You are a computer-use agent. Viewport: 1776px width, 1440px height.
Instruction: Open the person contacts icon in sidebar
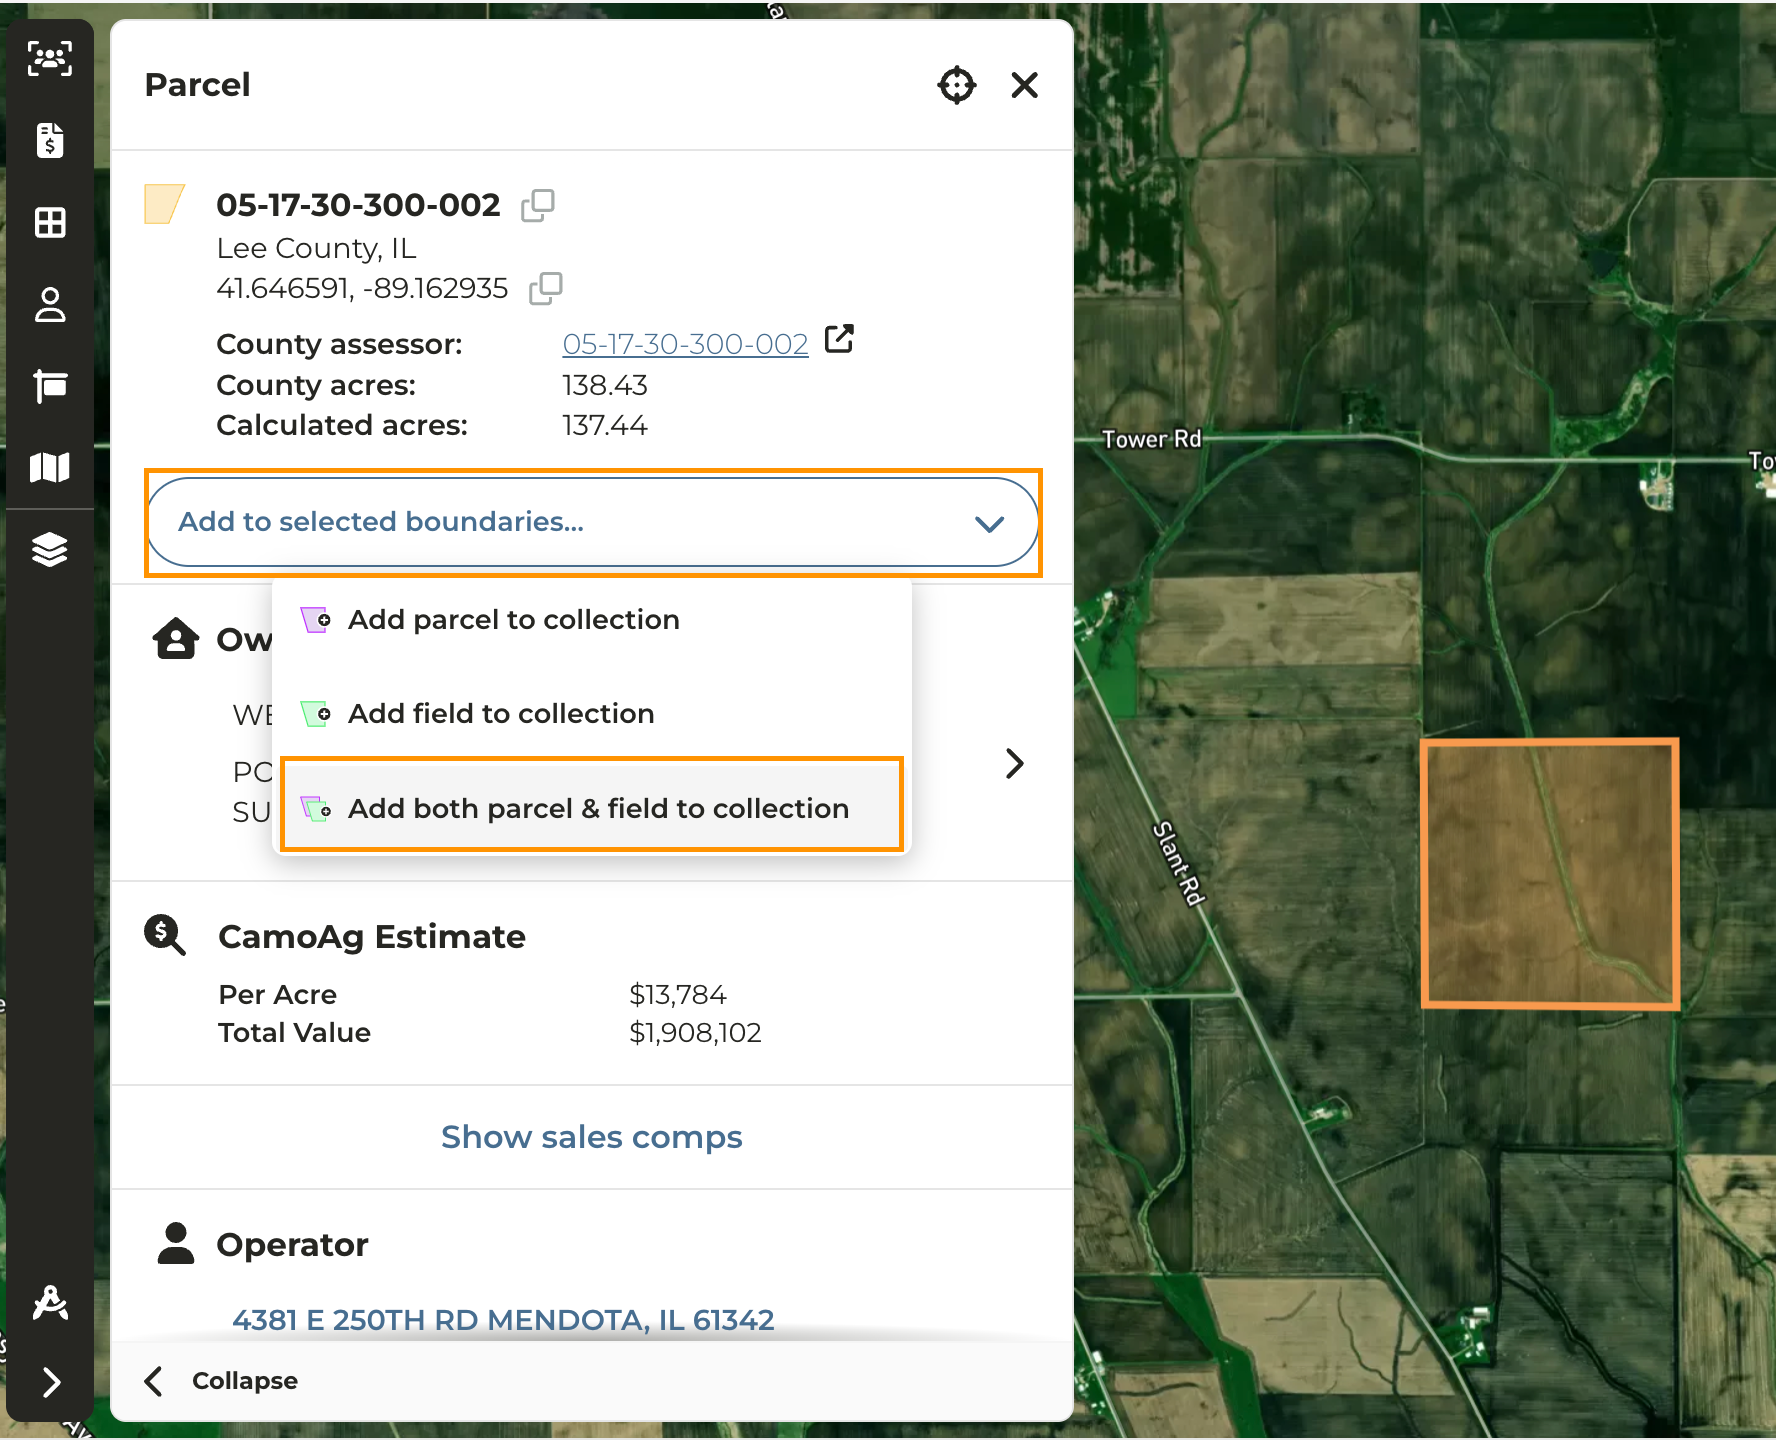pyautogui.click(x=50, y=304)
